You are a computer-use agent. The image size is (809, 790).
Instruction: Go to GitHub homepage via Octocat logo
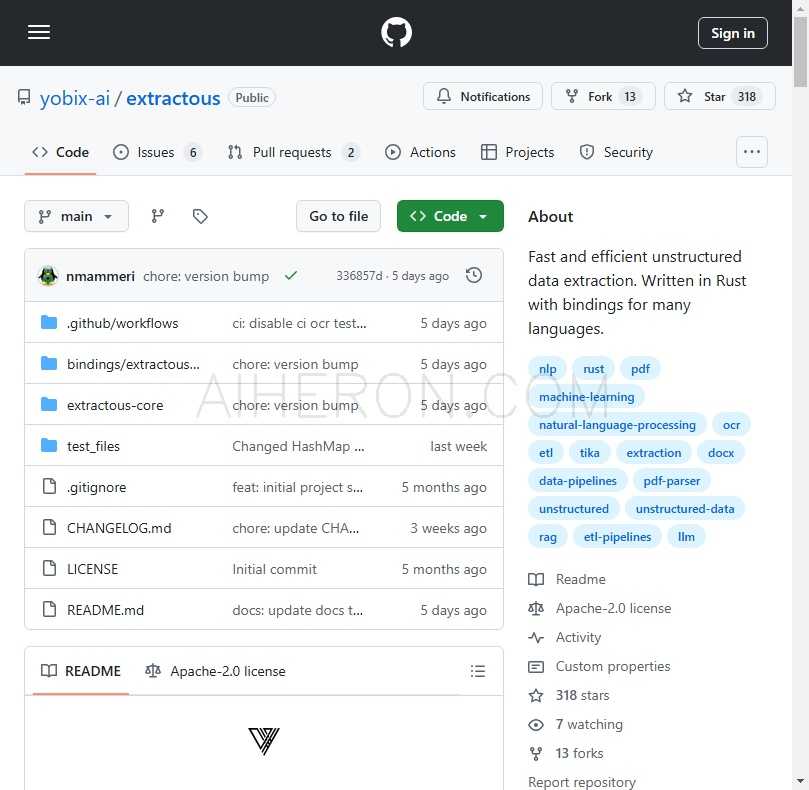pos(396,33)
